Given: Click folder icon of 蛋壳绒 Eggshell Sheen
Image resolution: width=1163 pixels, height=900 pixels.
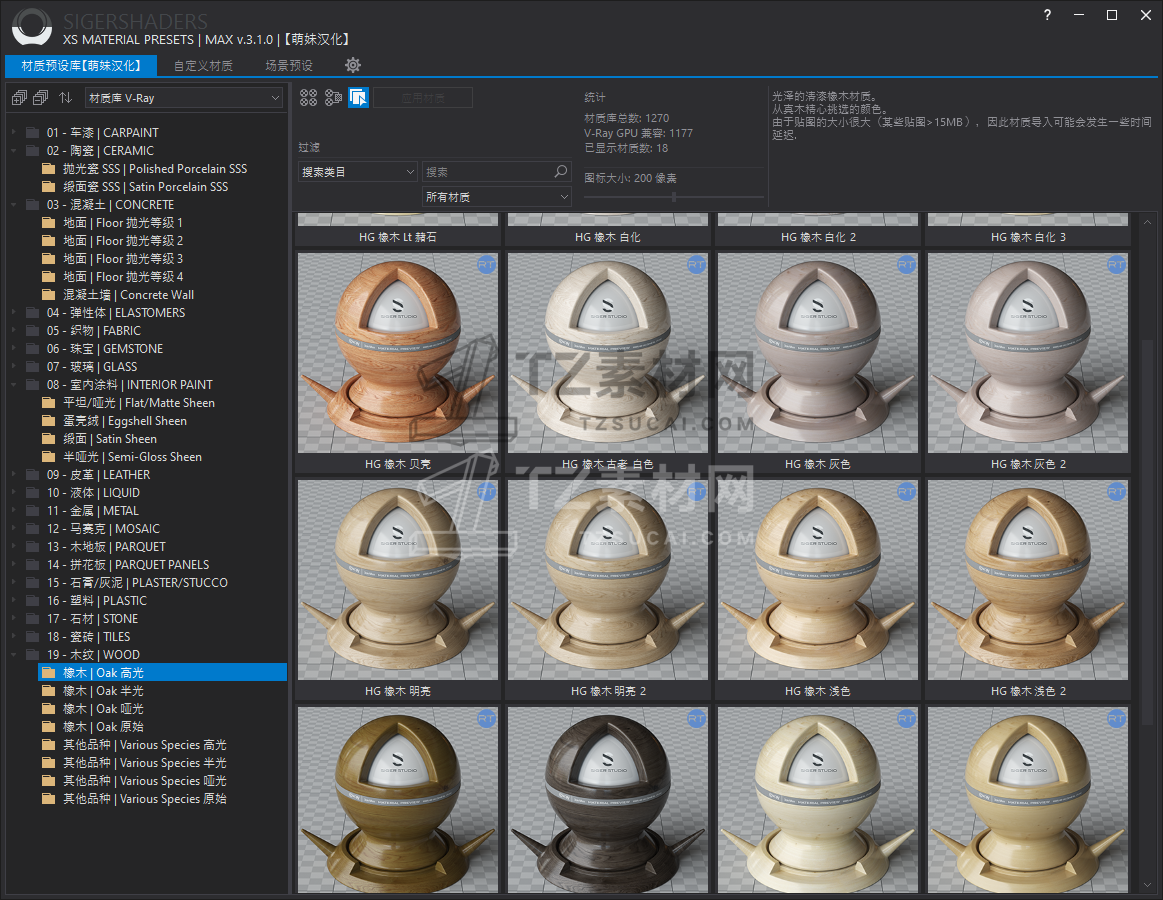Looking at the screenshot, I should [x=48, y=421].
